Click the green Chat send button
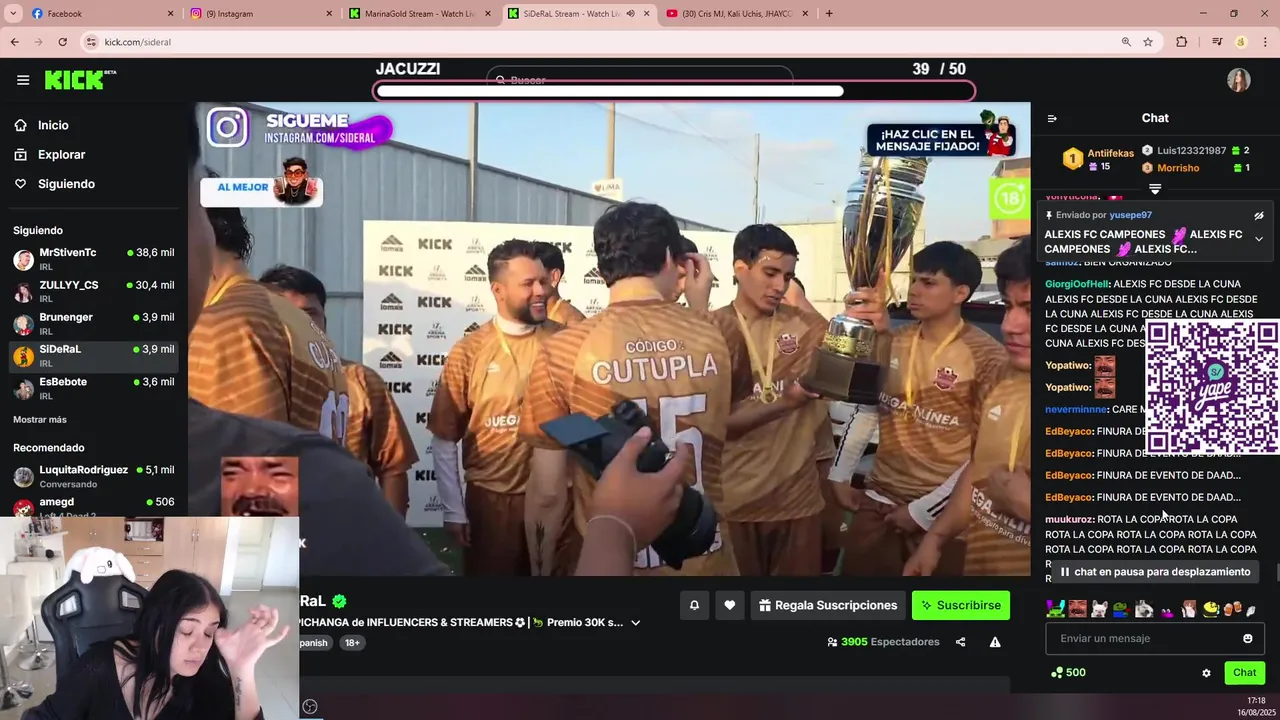Viewport: 1280px width, 720px height. click(x=1244, y=673)
